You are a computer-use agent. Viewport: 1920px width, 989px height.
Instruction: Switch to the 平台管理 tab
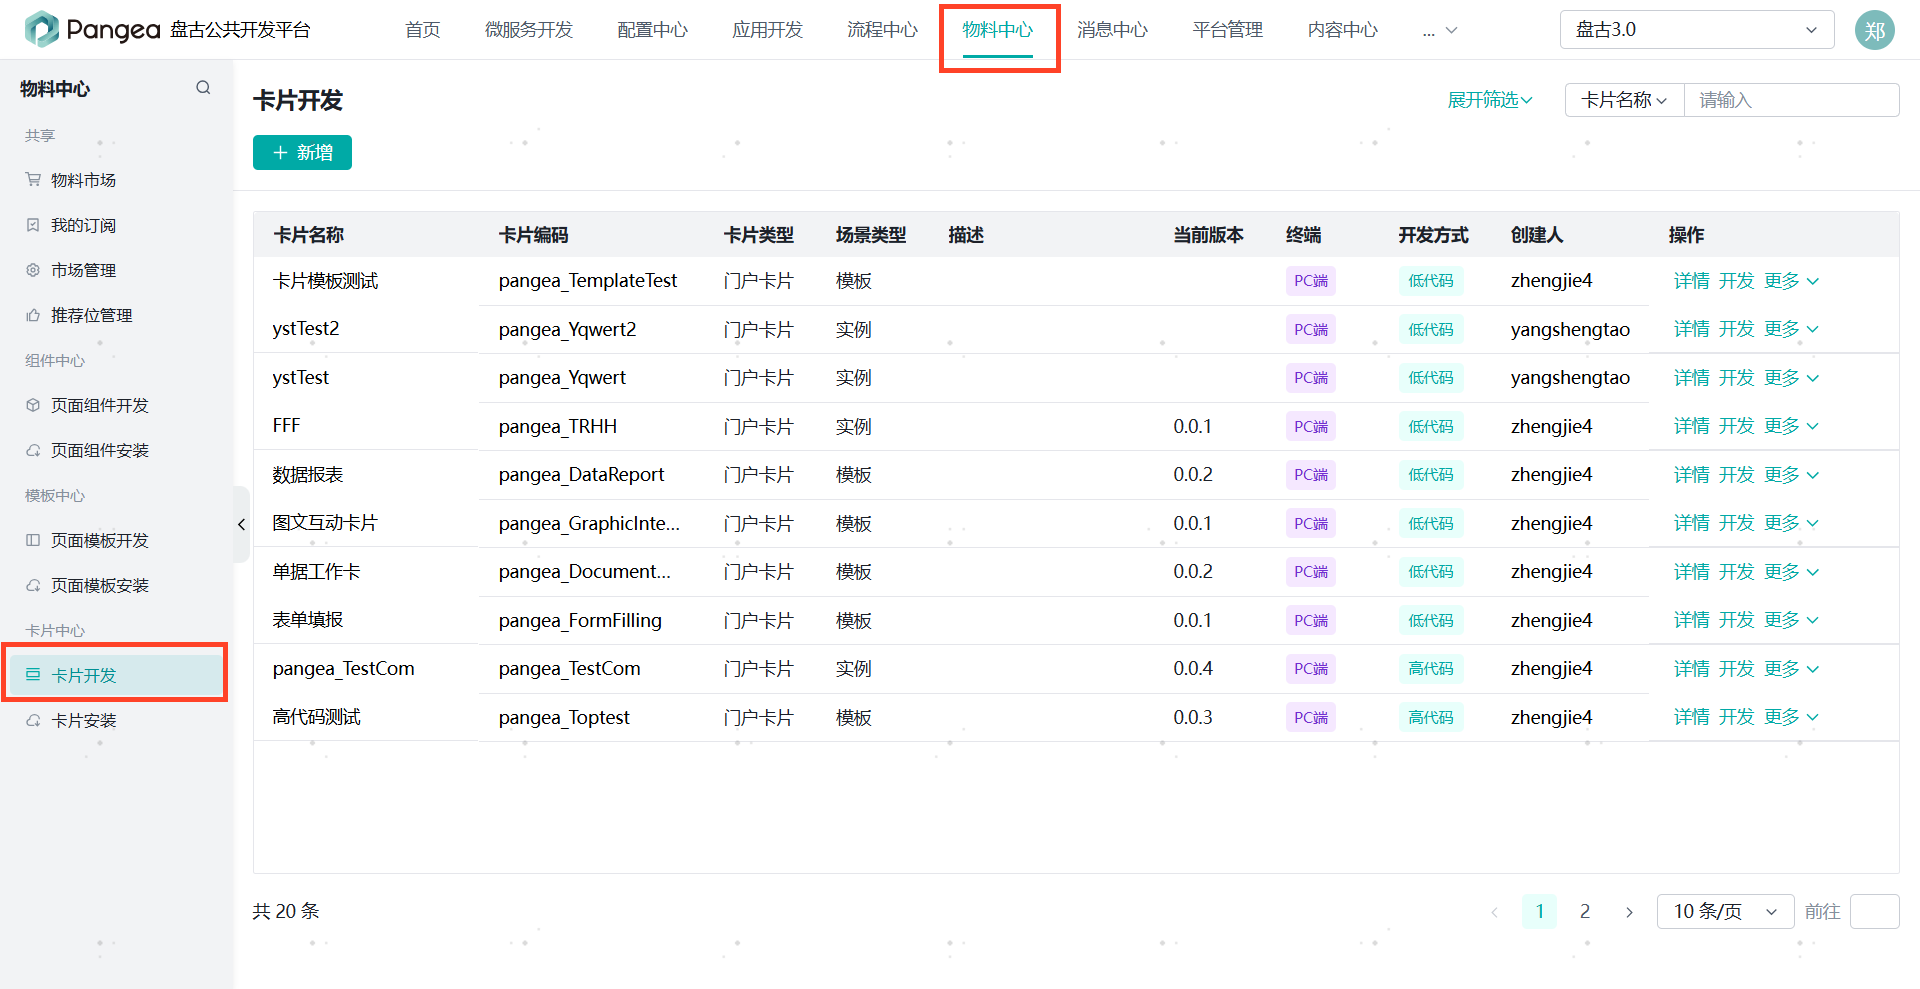1228,30
